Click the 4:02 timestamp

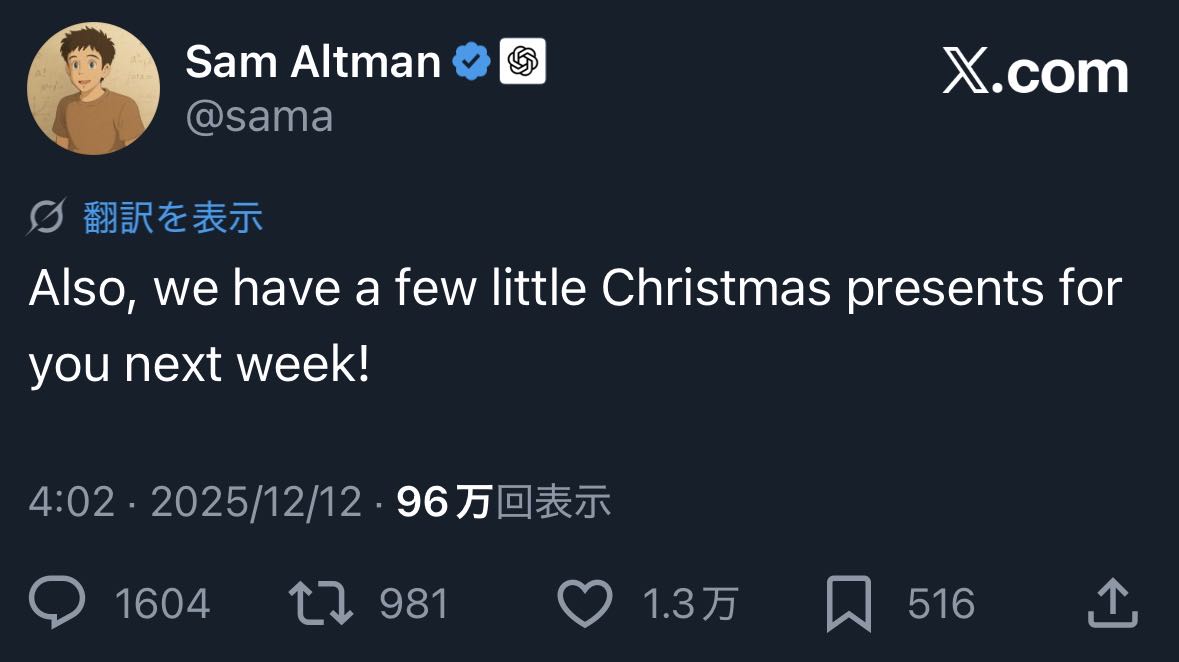[x=72, y=502]
